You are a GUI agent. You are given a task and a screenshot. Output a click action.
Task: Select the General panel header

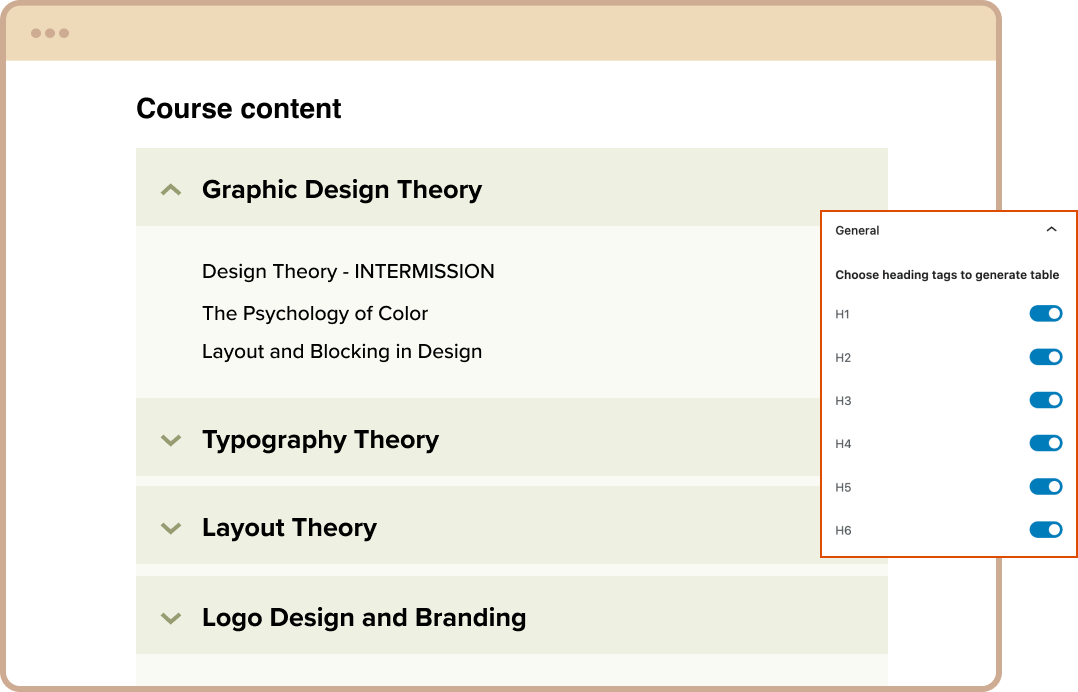coord(857,229)
